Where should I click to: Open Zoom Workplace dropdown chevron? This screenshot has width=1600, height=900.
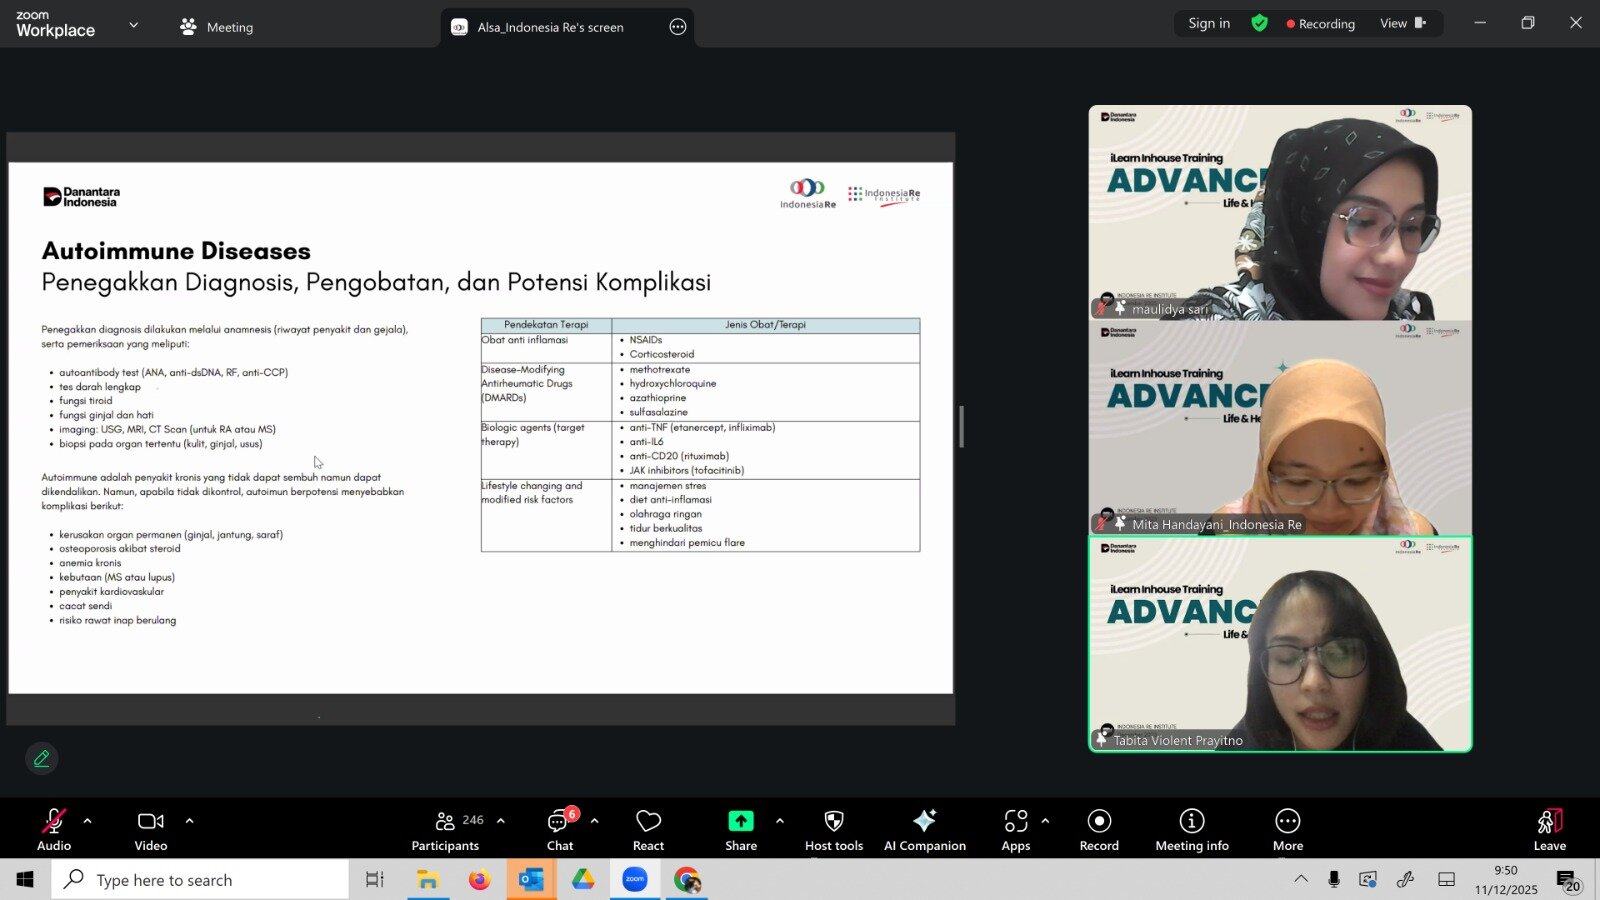click(x=134, y=25)
